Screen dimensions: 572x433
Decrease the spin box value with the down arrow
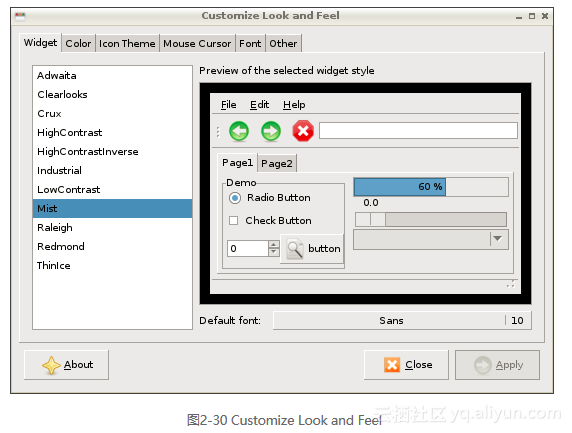pyautogui.click(x=274, y=252)
